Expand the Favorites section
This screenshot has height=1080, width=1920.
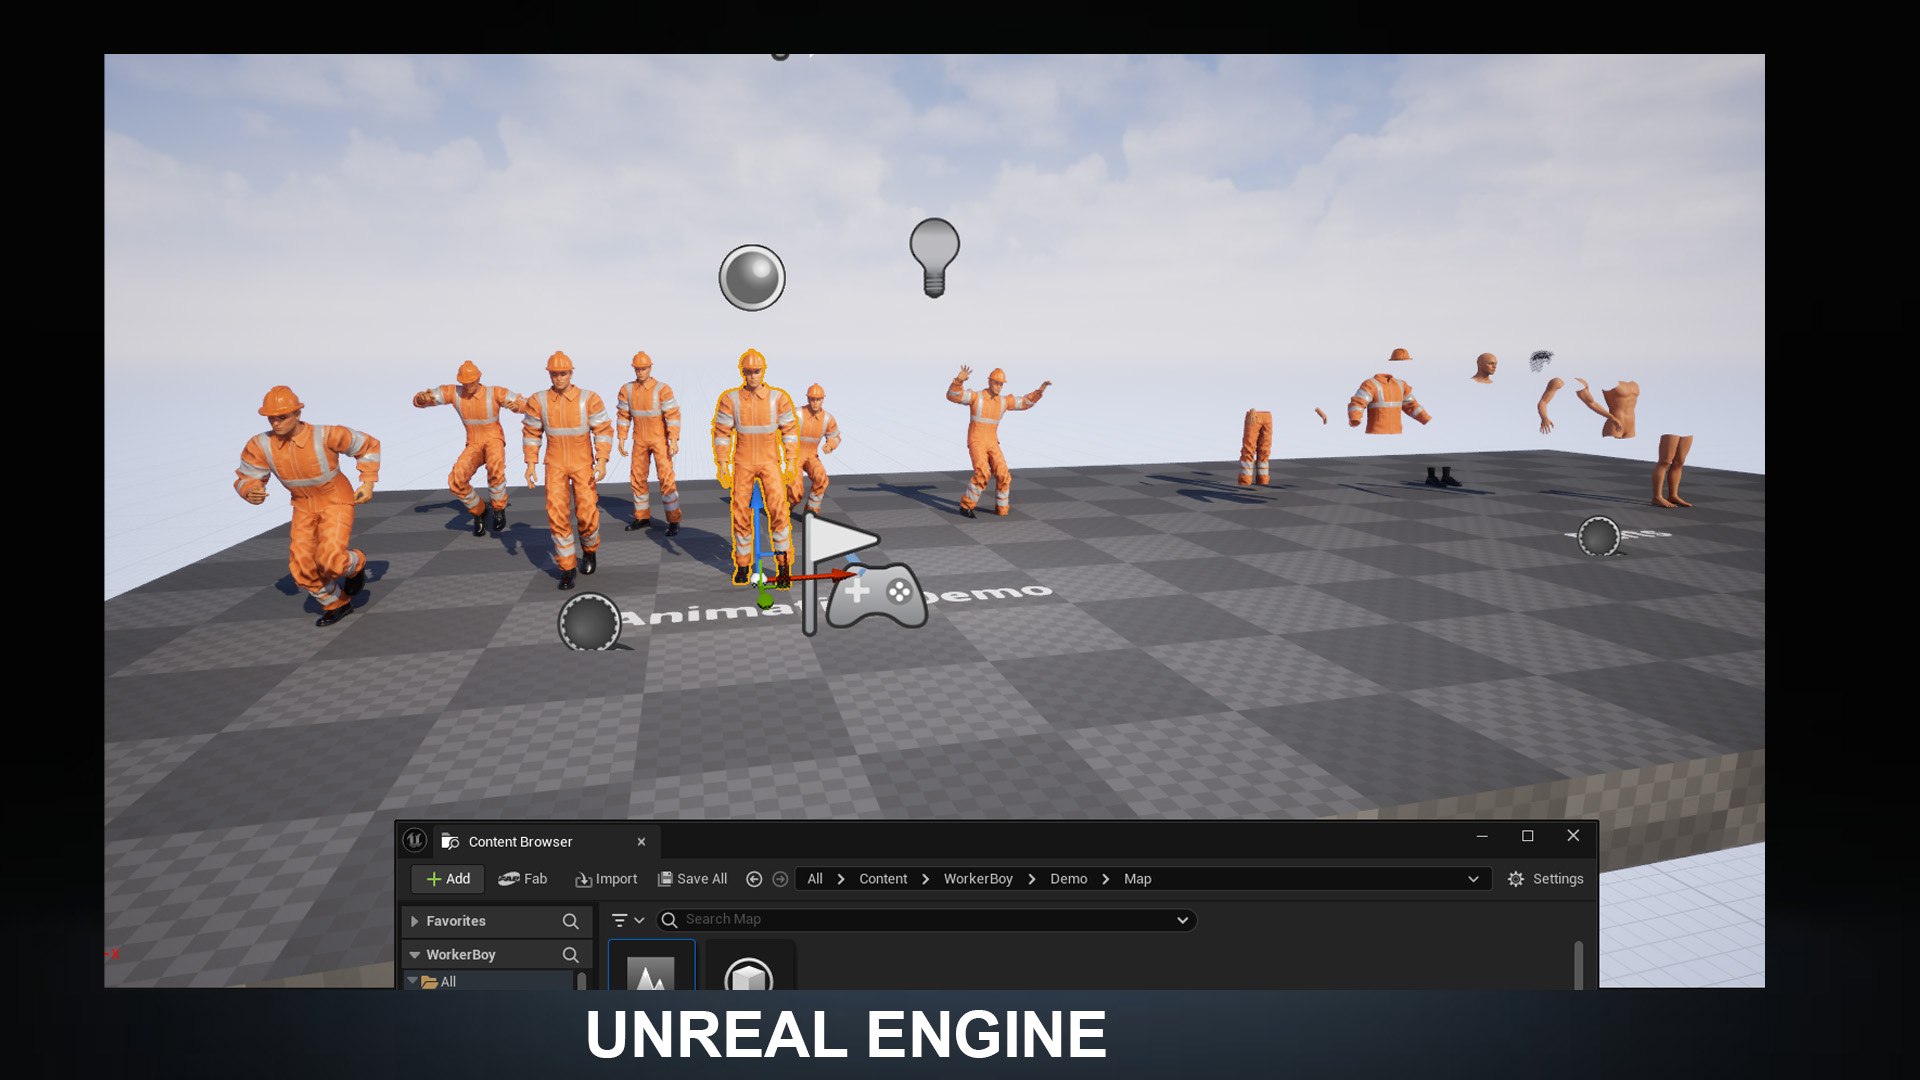point(414,921)
